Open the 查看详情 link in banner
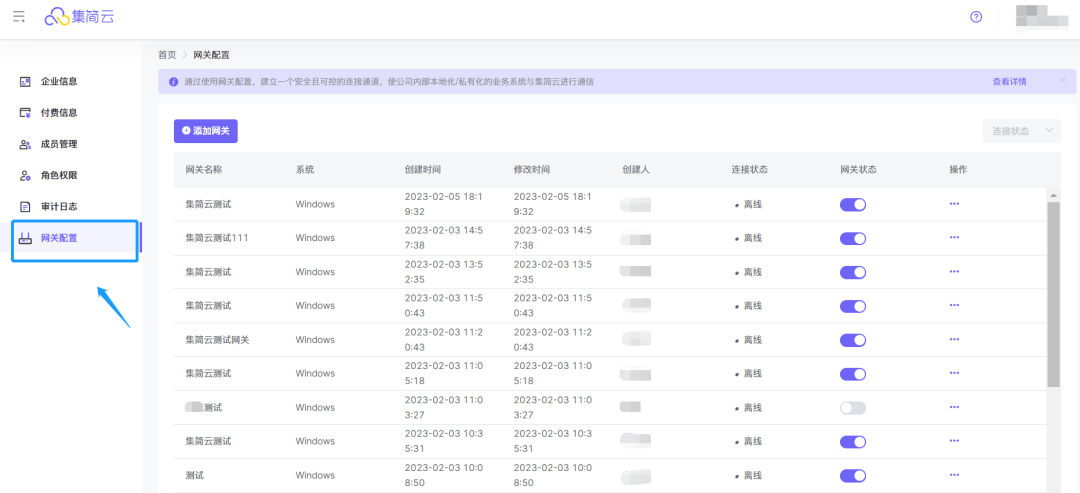 tap(1008, 82)
